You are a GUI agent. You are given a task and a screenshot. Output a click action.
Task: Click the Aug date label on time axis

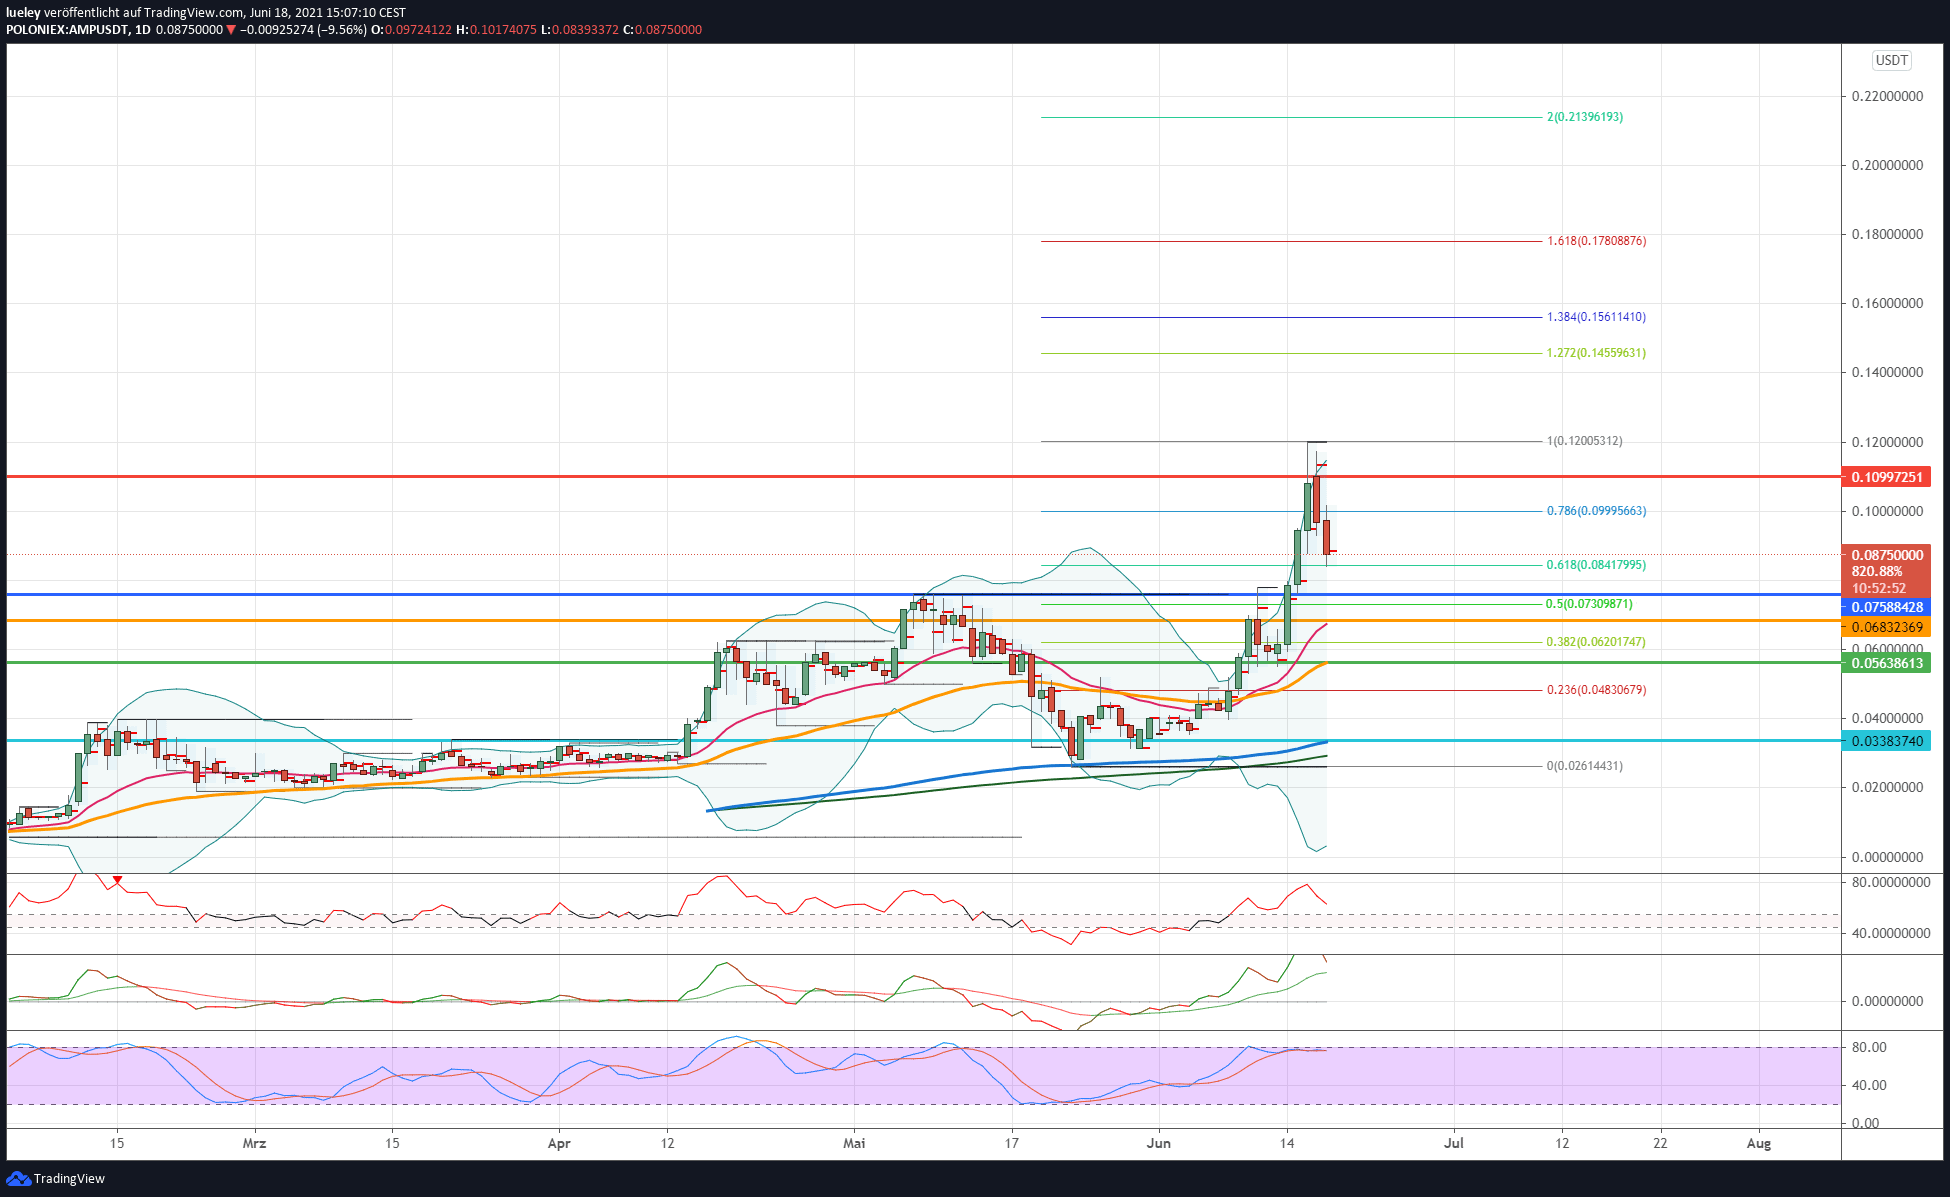[1759, 1143]
